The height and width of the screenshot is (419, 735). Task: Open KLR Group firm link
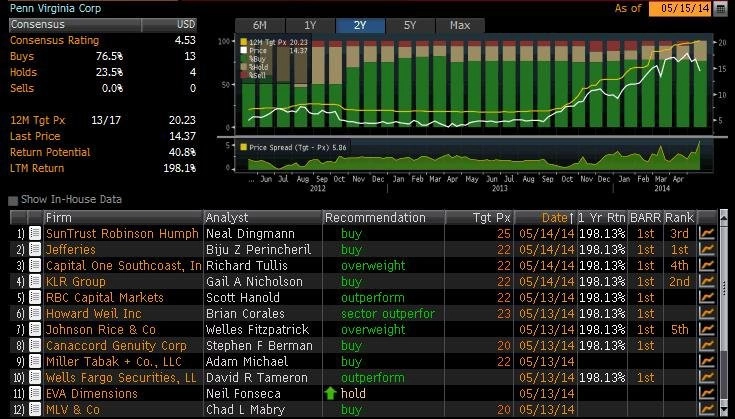[75, 281]
